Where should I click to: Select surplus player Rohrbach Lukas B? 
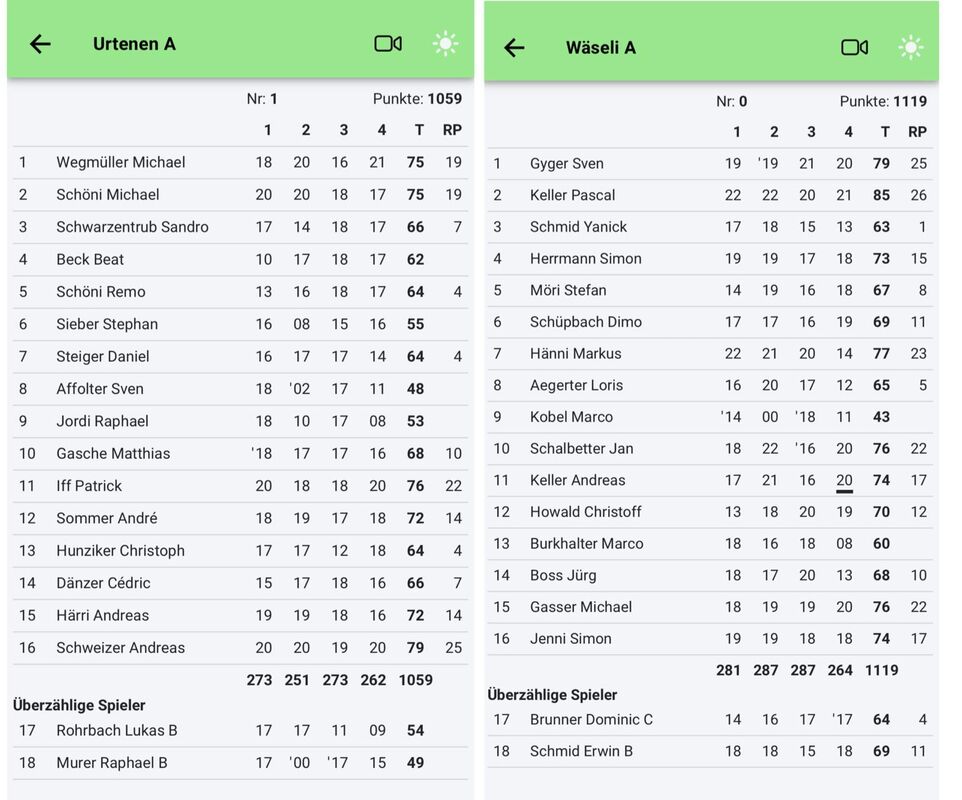(117, 731)
